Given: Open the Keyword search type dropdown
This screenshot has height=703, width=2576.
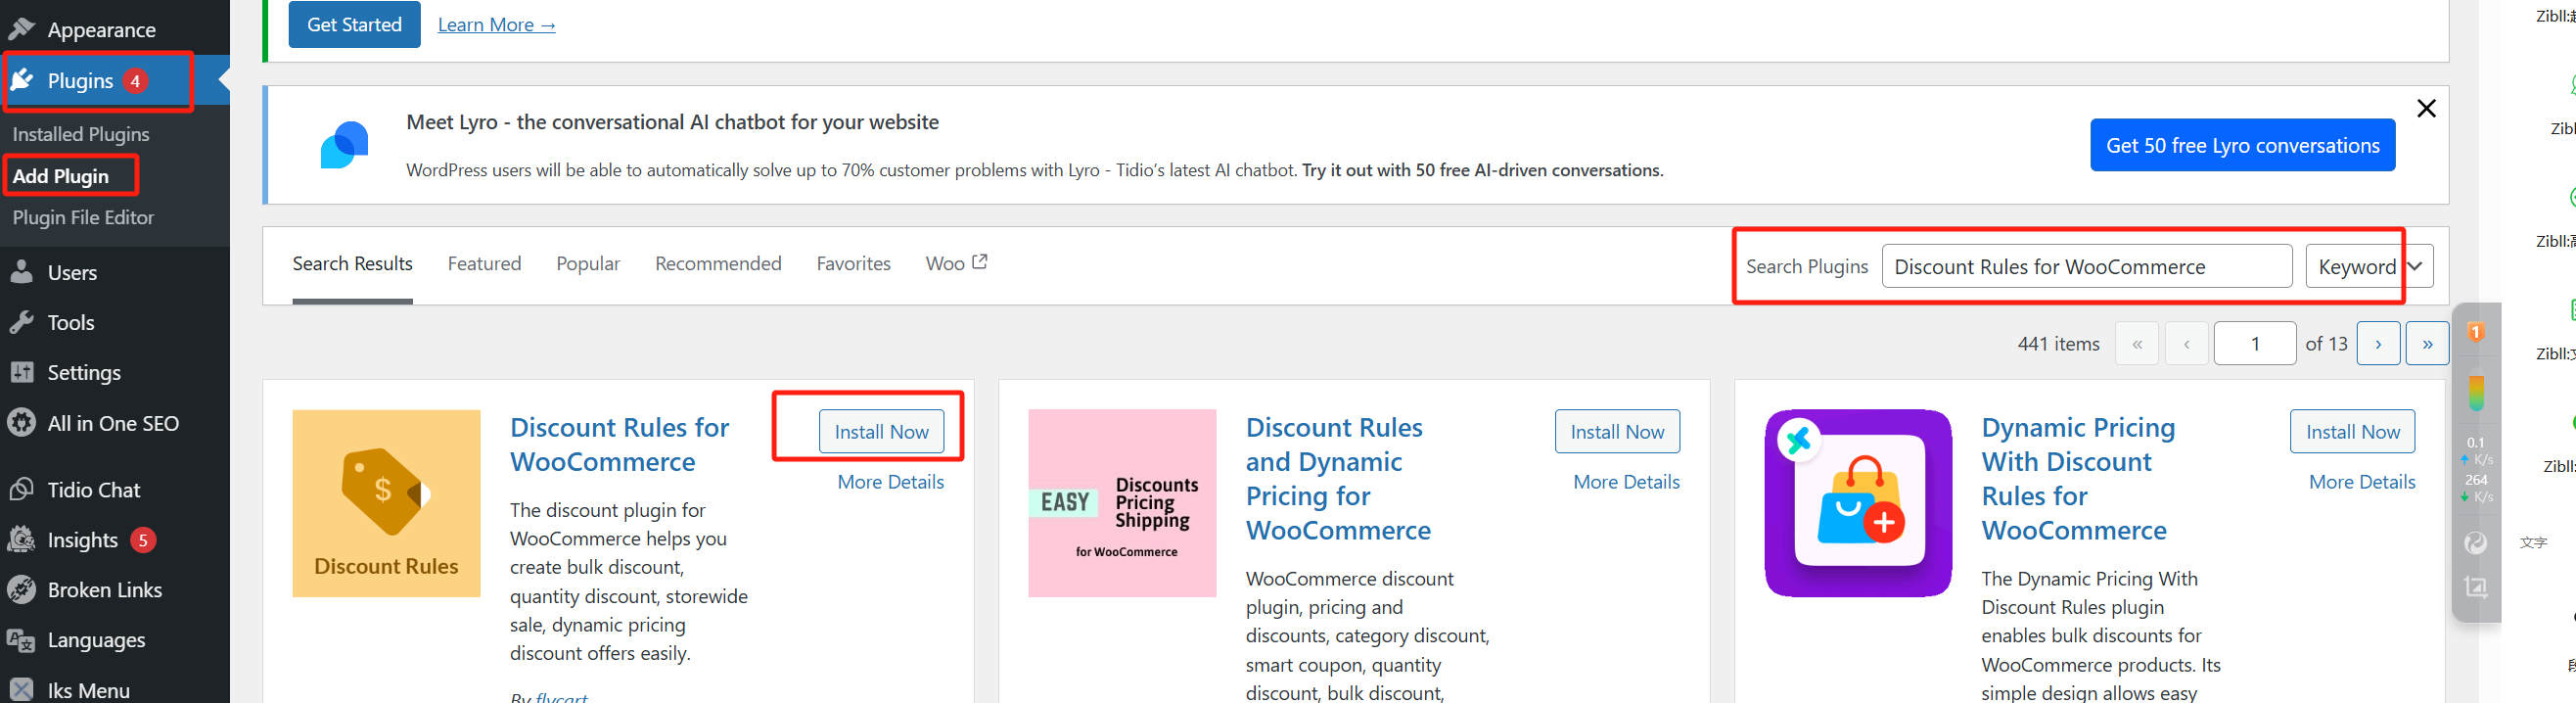Looking at the screenshot, I should point(2368,266).
